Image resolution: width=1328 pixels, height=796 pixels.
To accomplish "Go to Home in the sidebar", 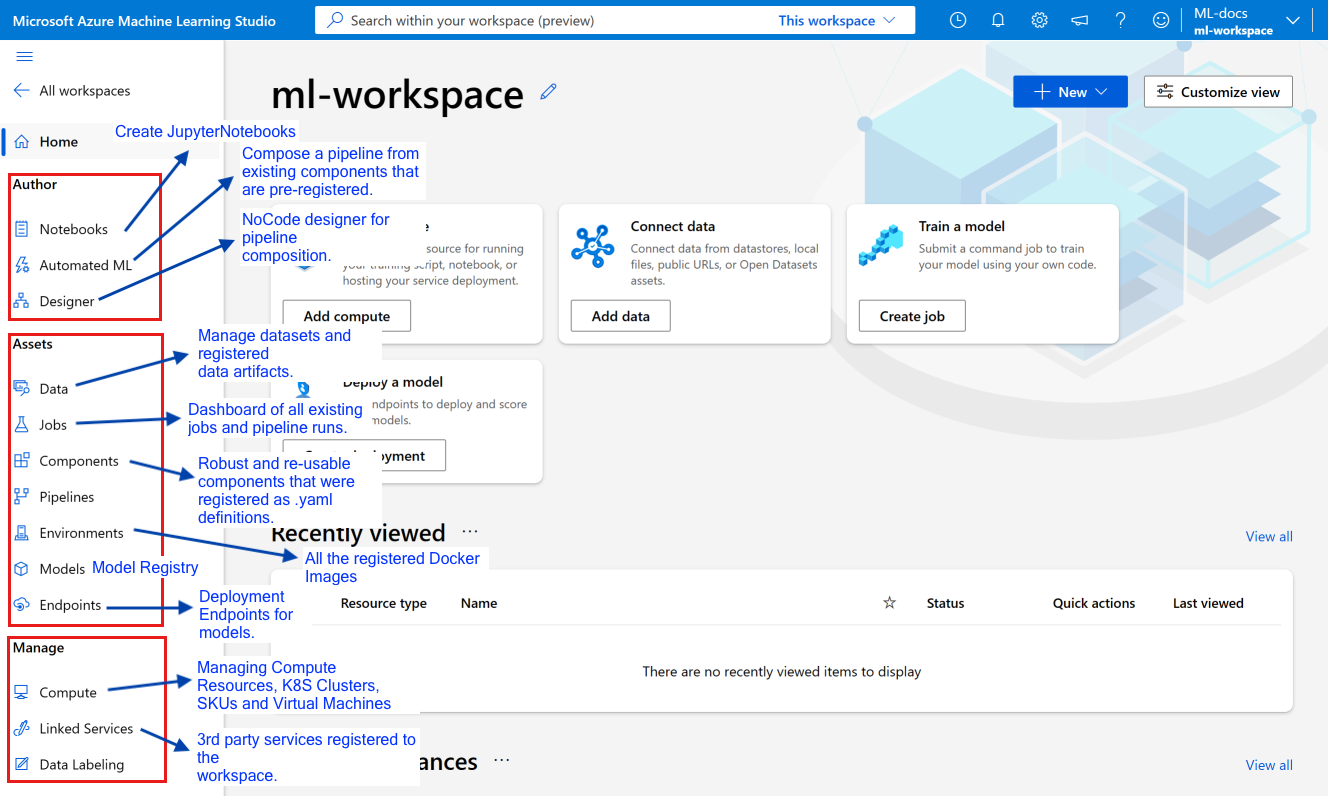I will pos(59,142).
